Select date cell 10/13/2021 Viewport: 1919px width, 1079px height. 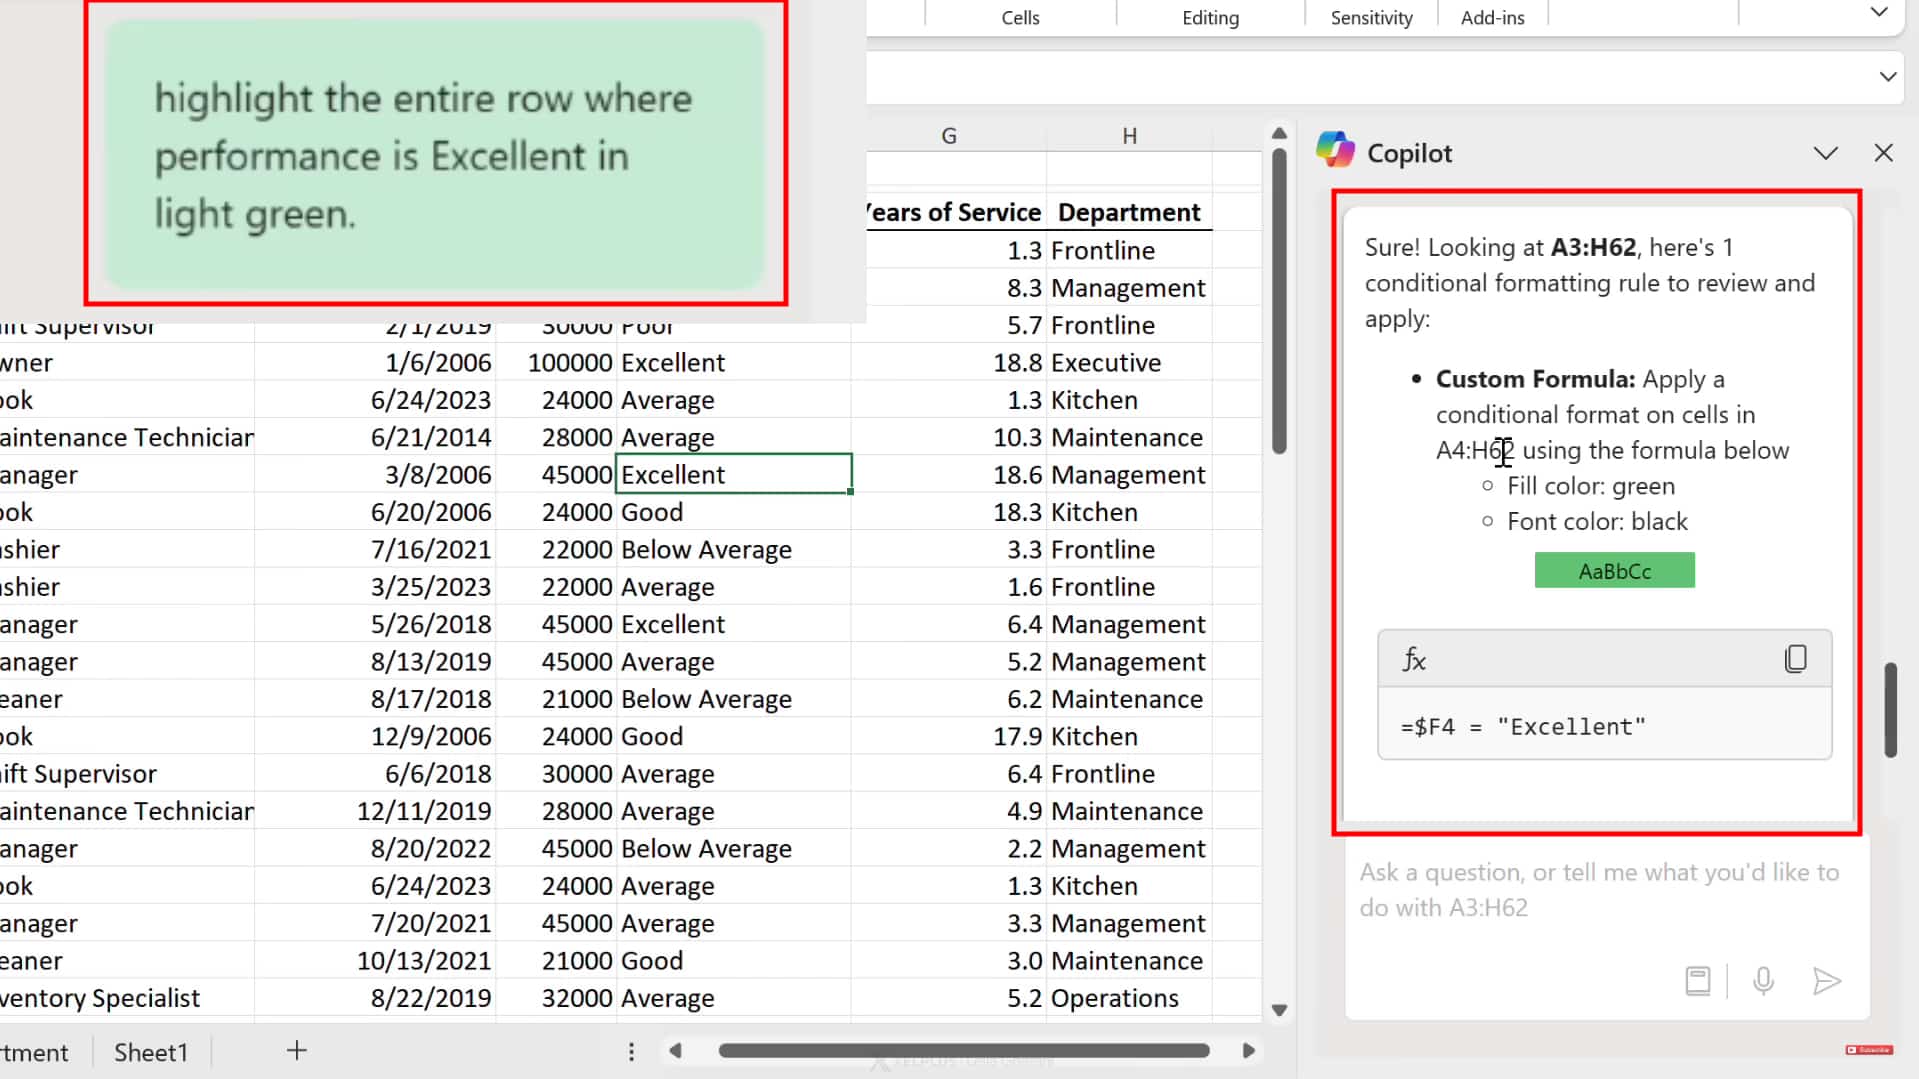pyautogui.click(x=375, y=961)
